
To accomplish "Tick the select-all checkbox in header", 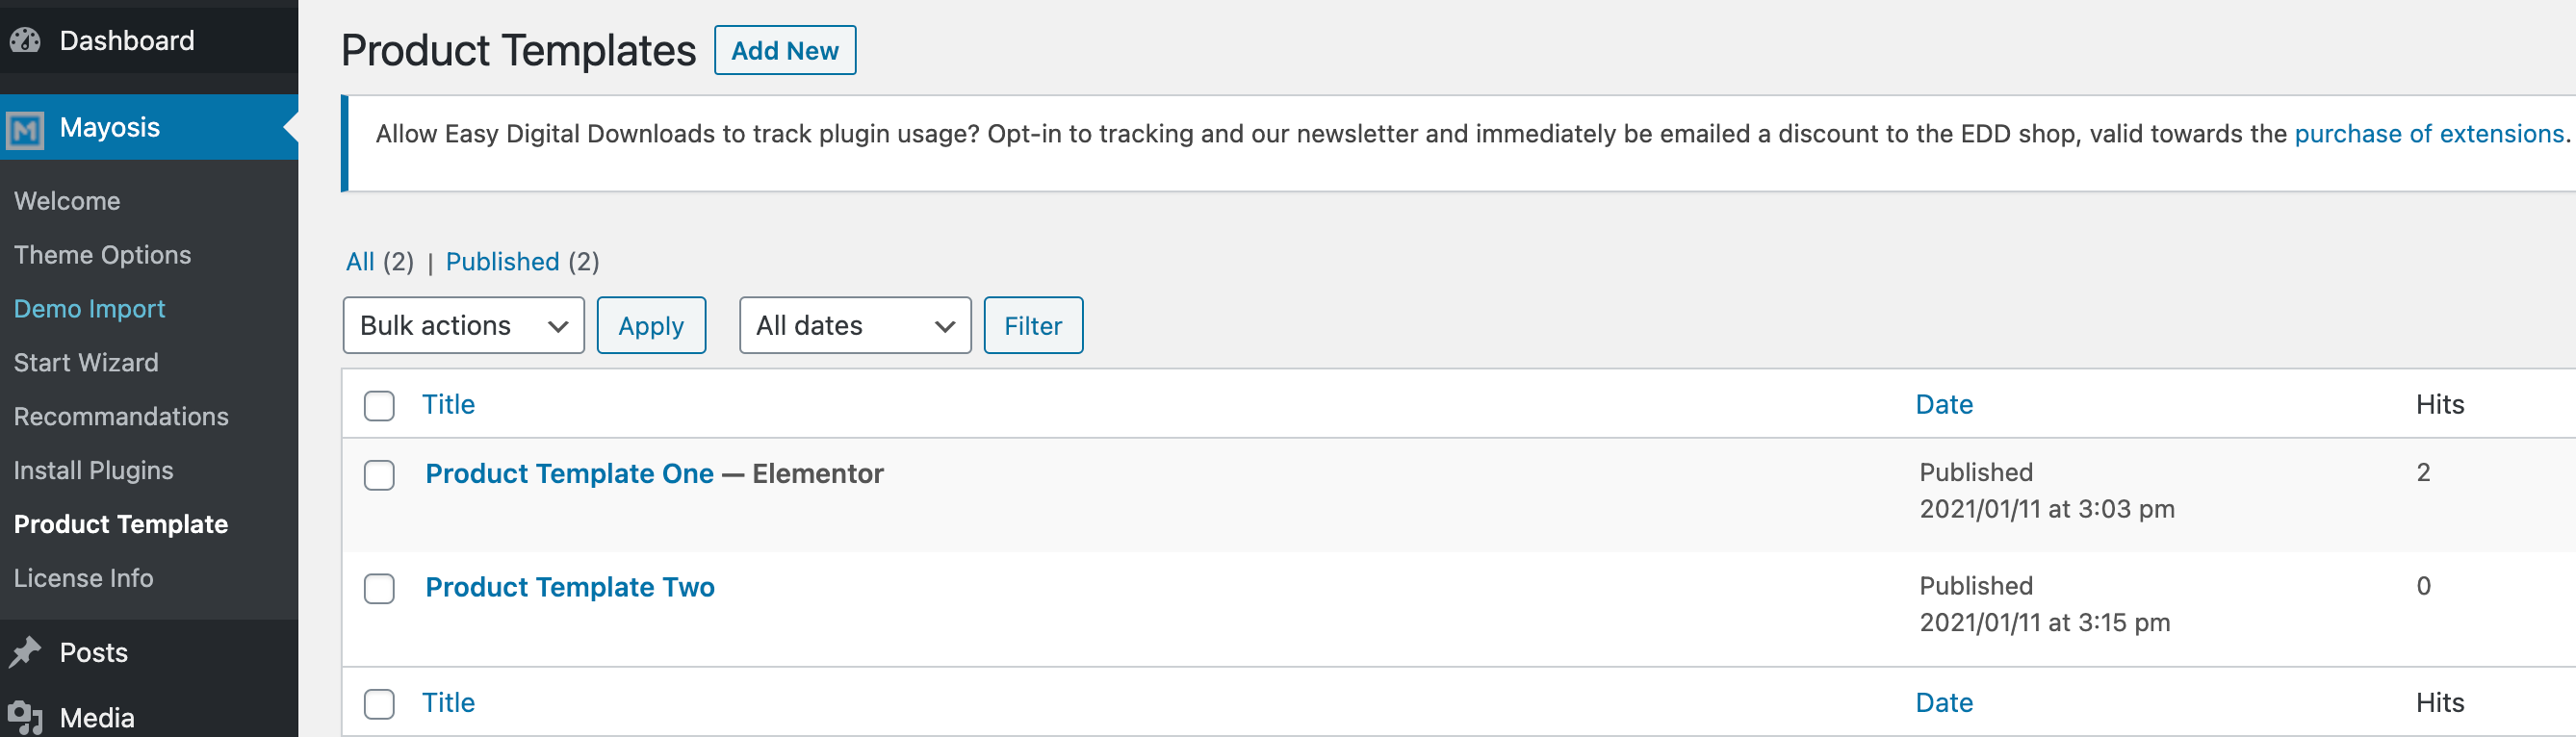I will click(x=379, y=405).
